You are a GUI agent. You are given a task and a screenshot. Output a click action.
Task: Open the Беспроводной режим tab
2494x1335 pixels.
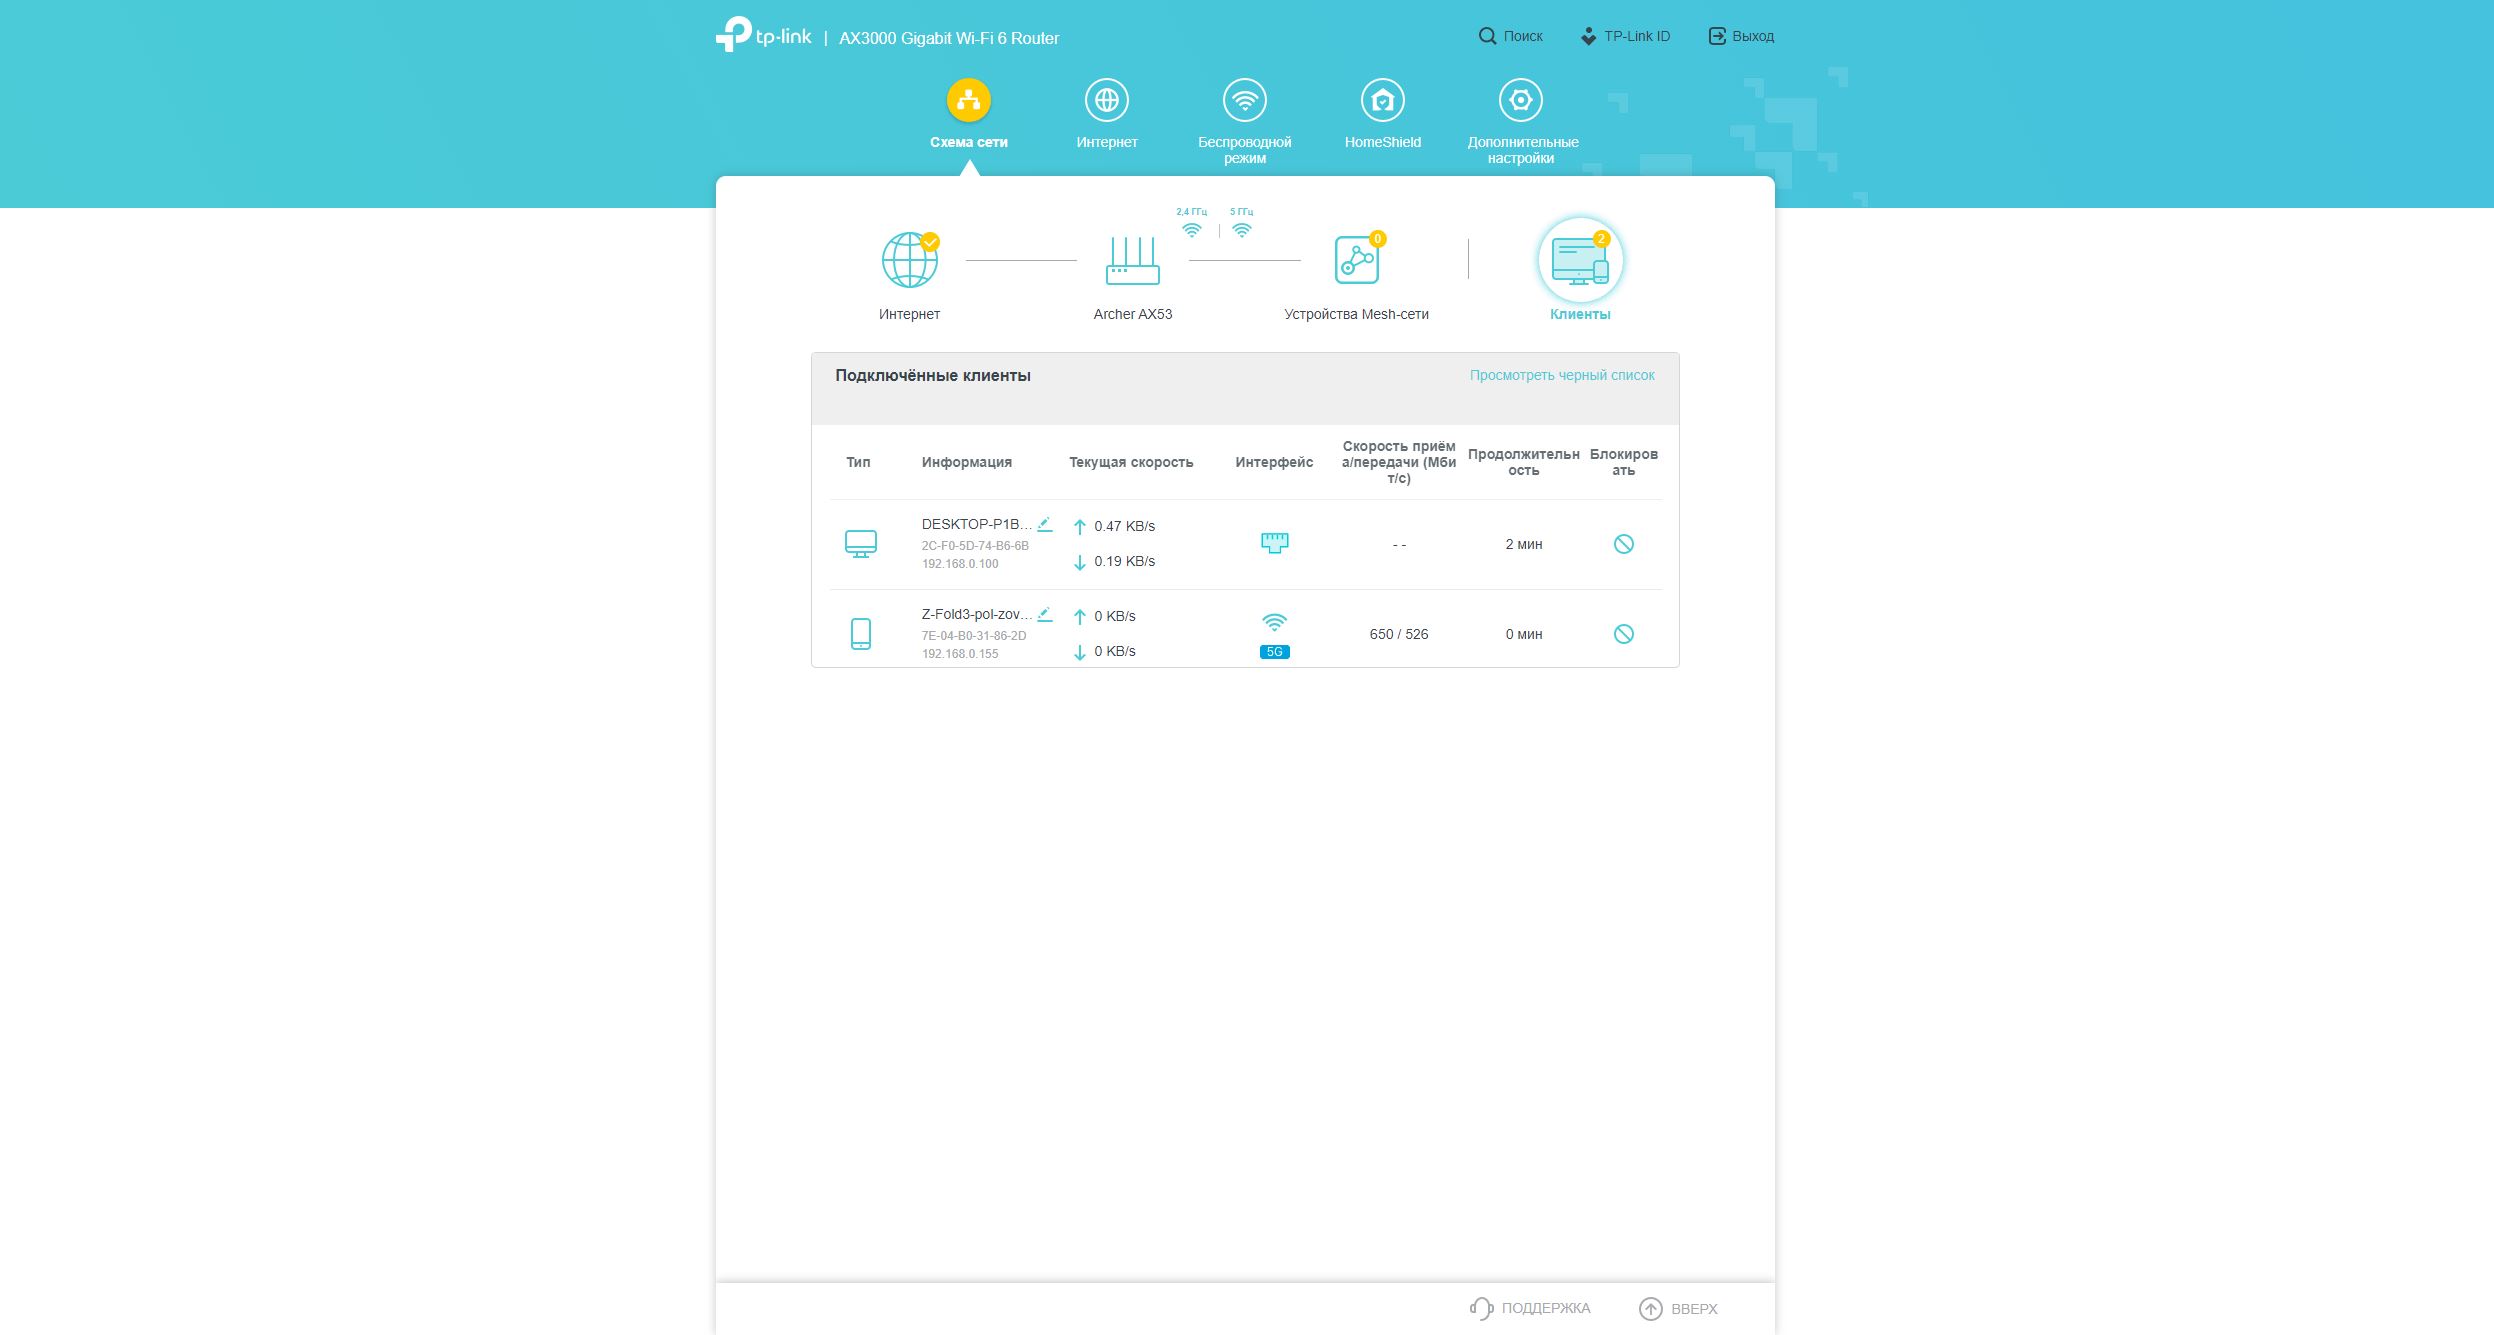1244,122
